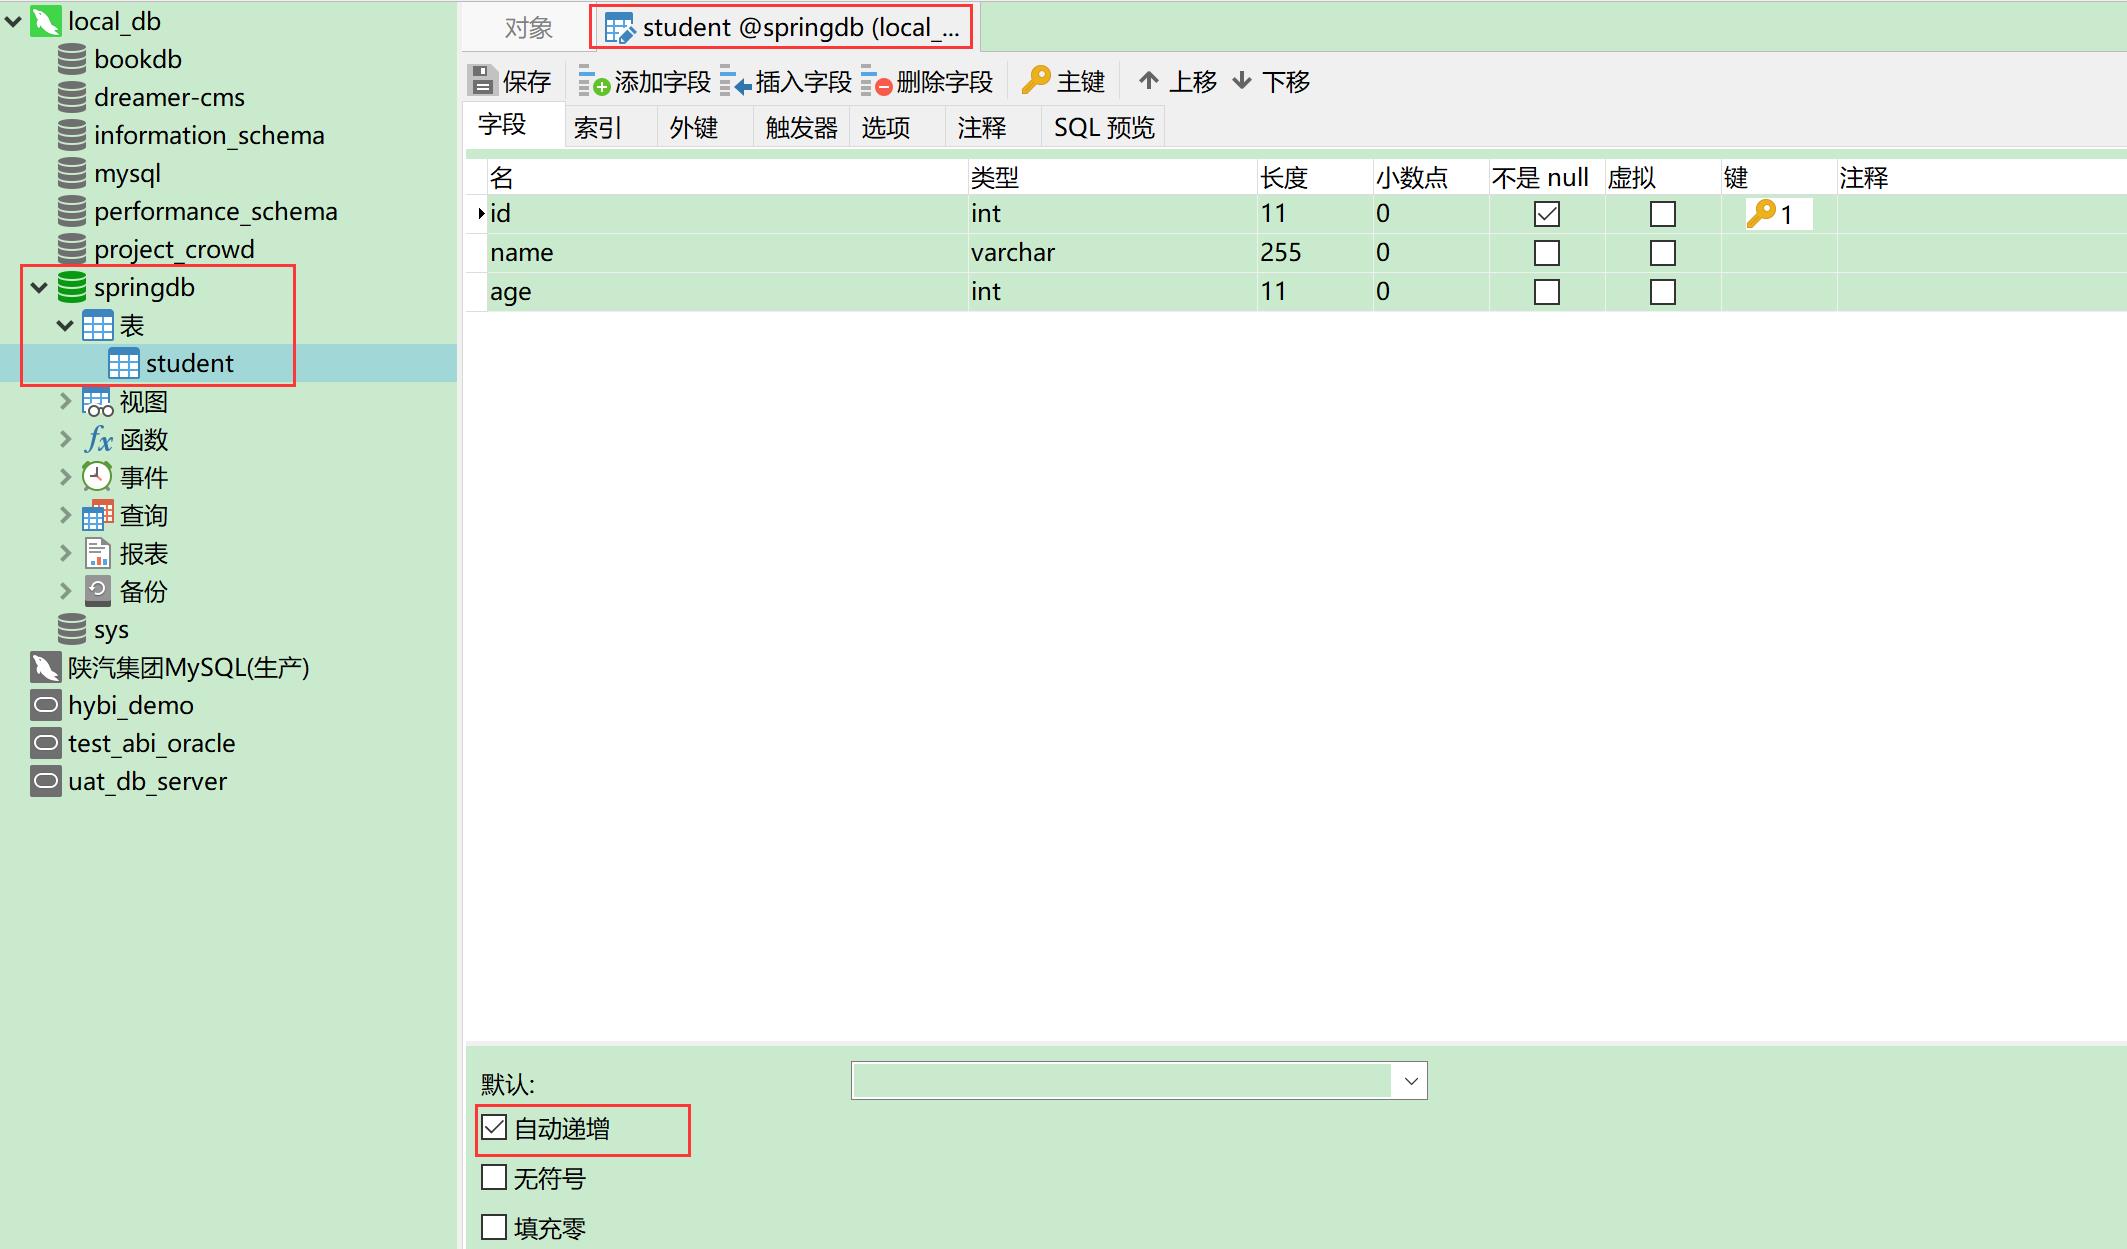Check Not Null for age field
Viewport: 2127px width, 1249px height.
coord(1547,292)
